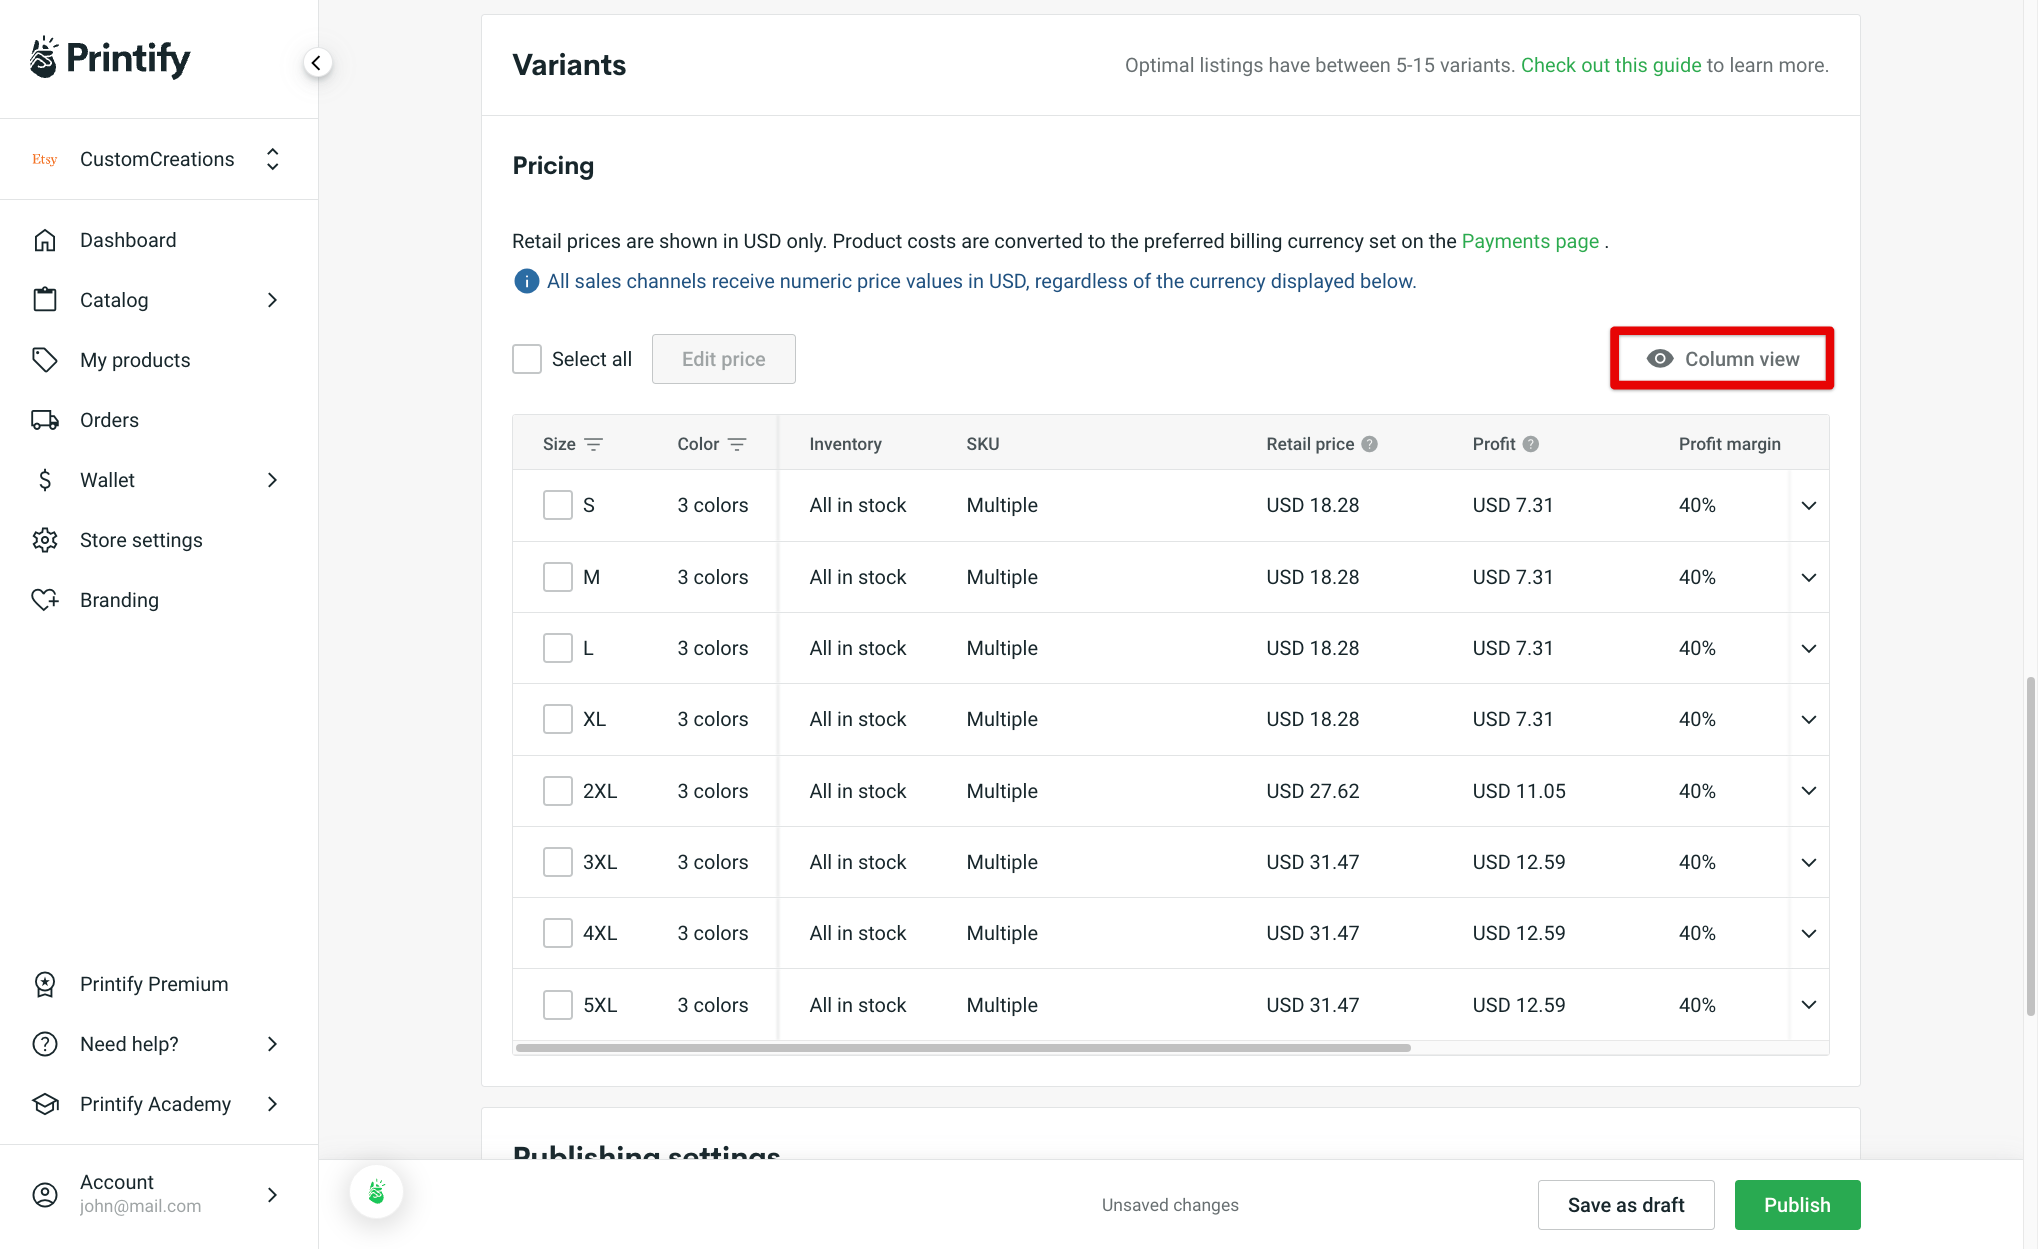This screenshot has height=1249, width=2038.
Task: Click the Publish button
Action: click(1797, 1204)
